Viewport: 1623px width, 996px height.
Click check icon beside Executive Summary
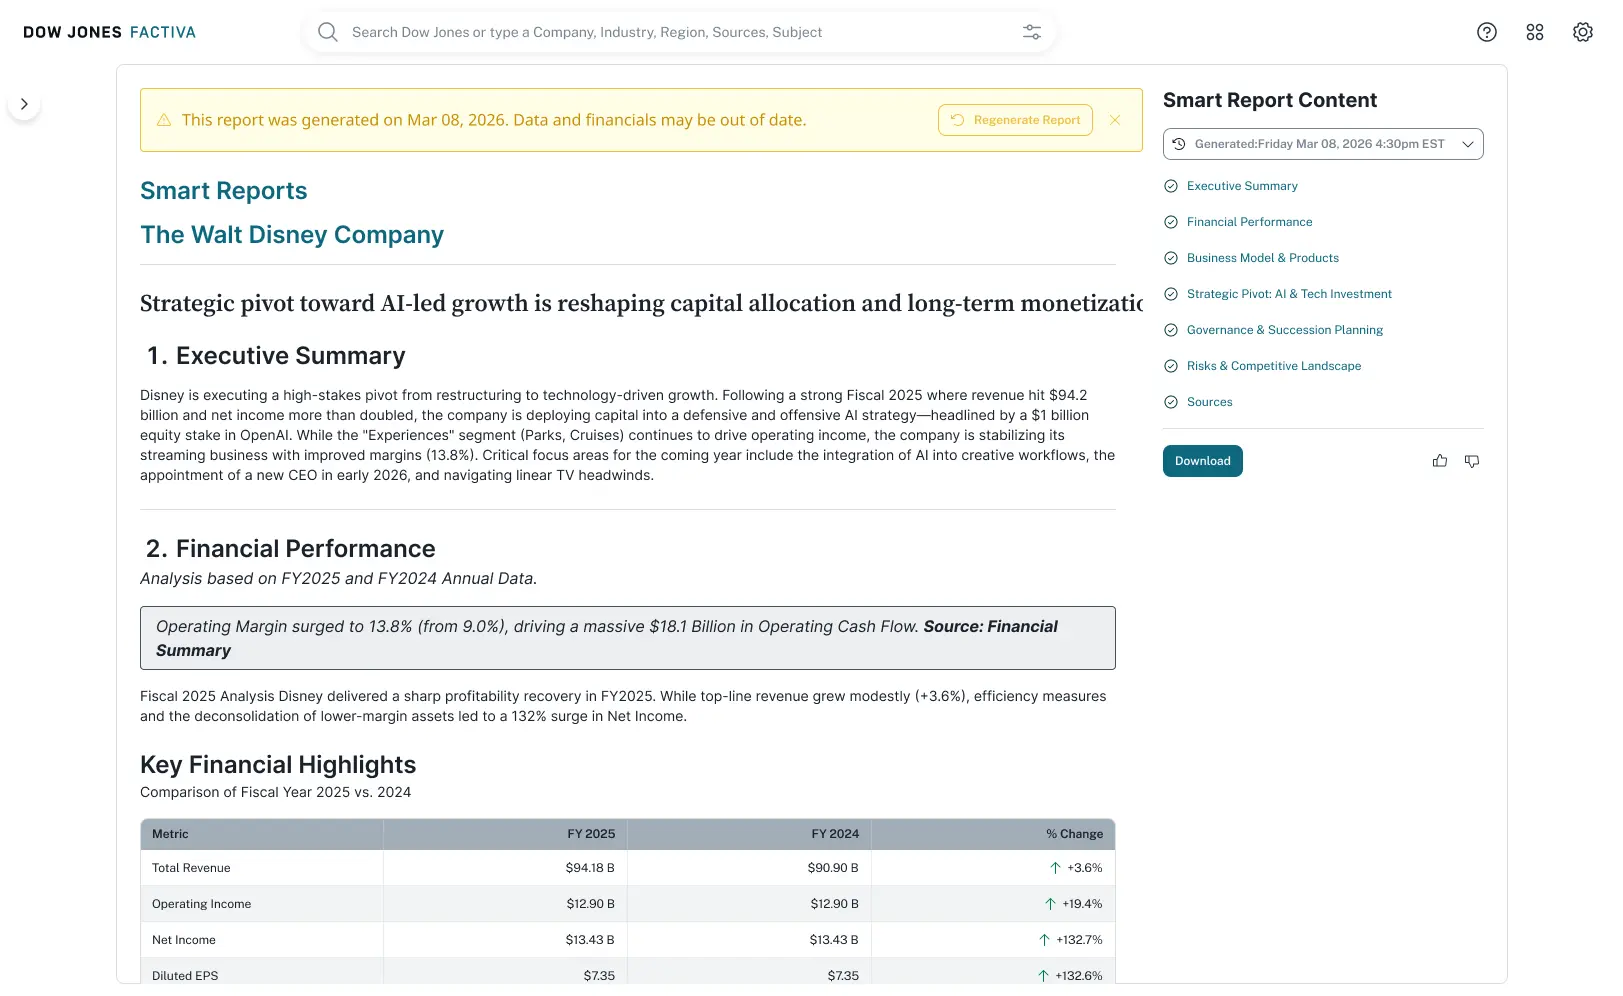(x=1171, y=186)
